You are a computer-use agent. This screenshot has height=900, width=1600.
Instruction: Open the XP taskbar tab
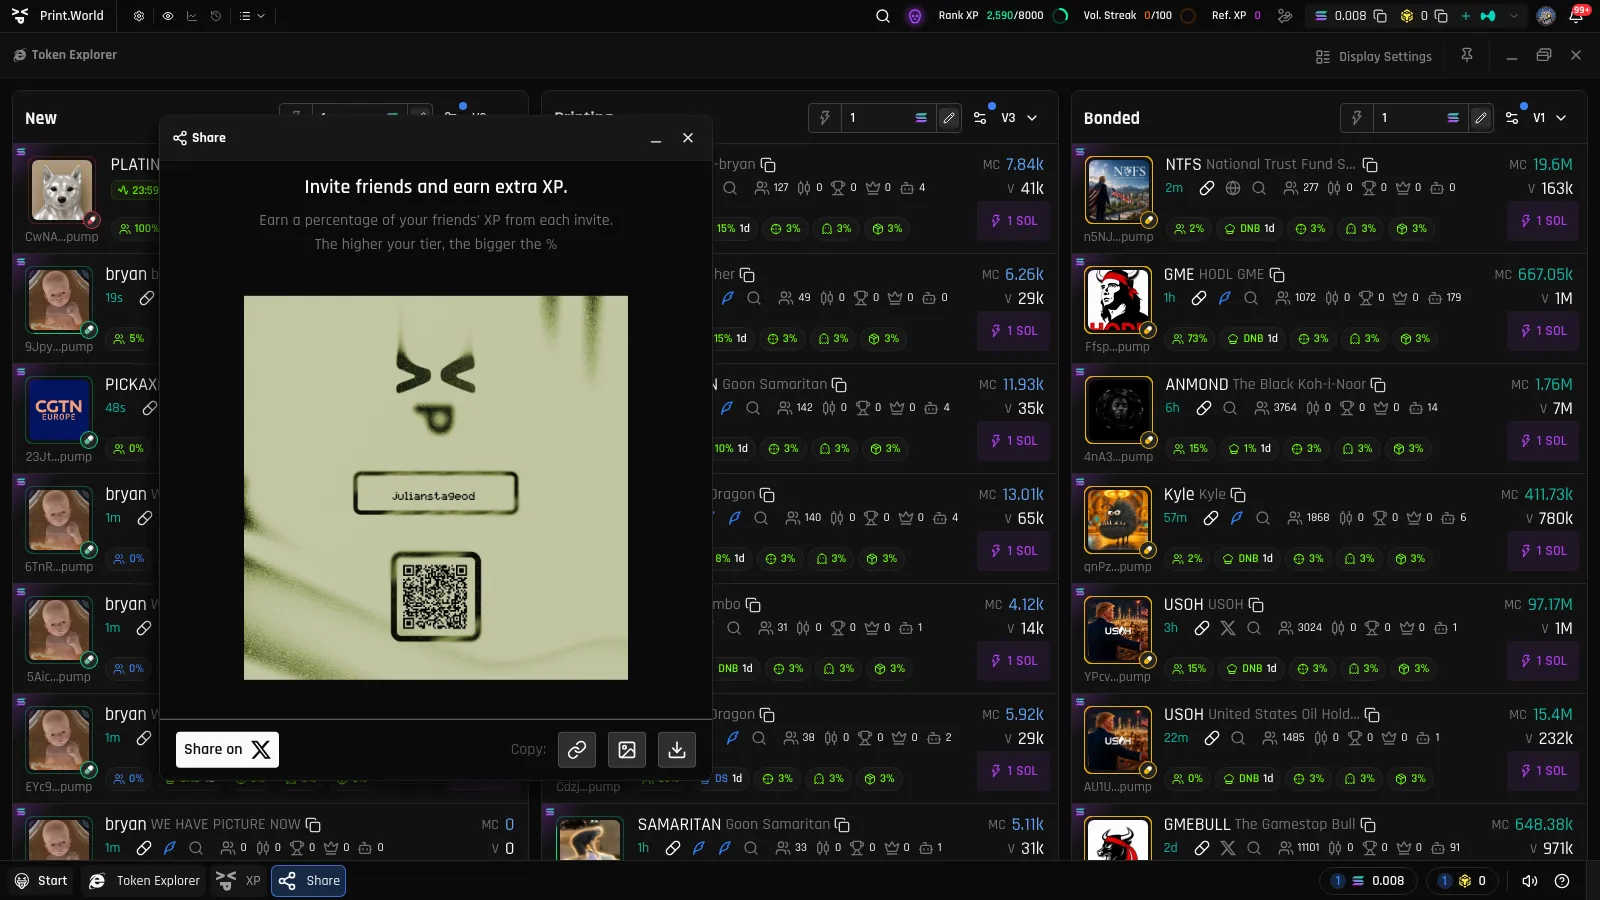(239, 881)
